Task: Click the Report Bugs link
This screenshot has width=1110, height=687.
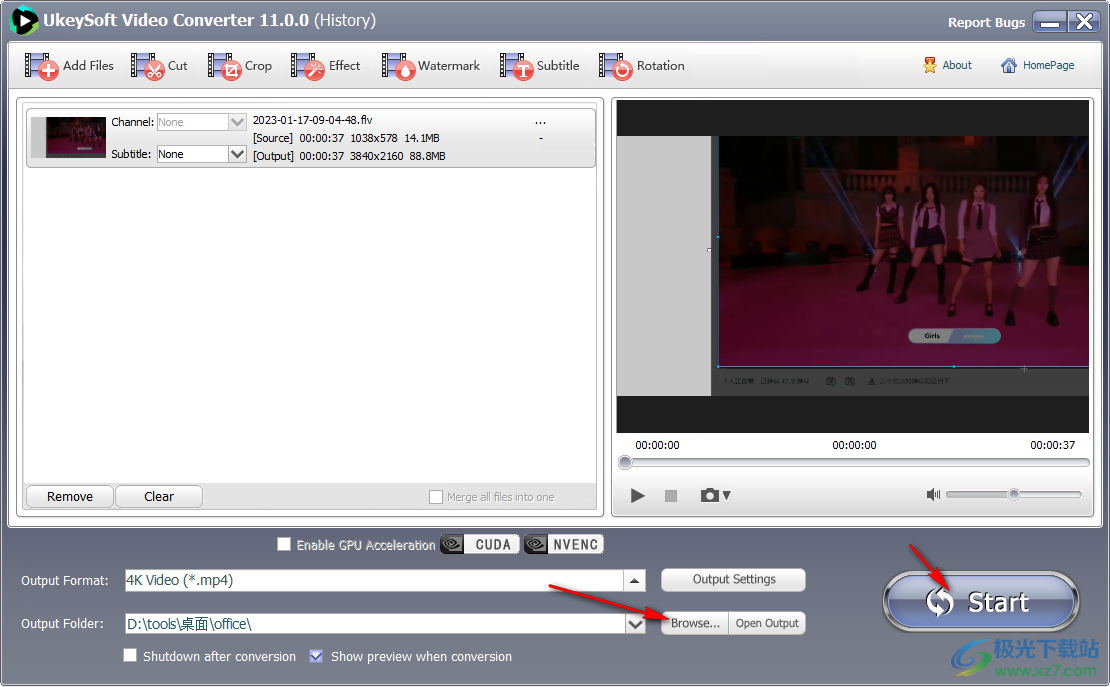Action: click(986, 23)
